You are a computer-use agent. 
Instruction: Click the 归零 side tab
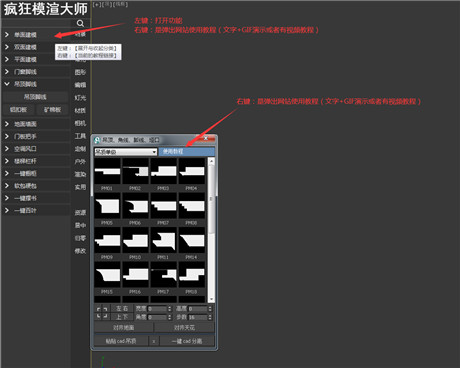(80, 238)
